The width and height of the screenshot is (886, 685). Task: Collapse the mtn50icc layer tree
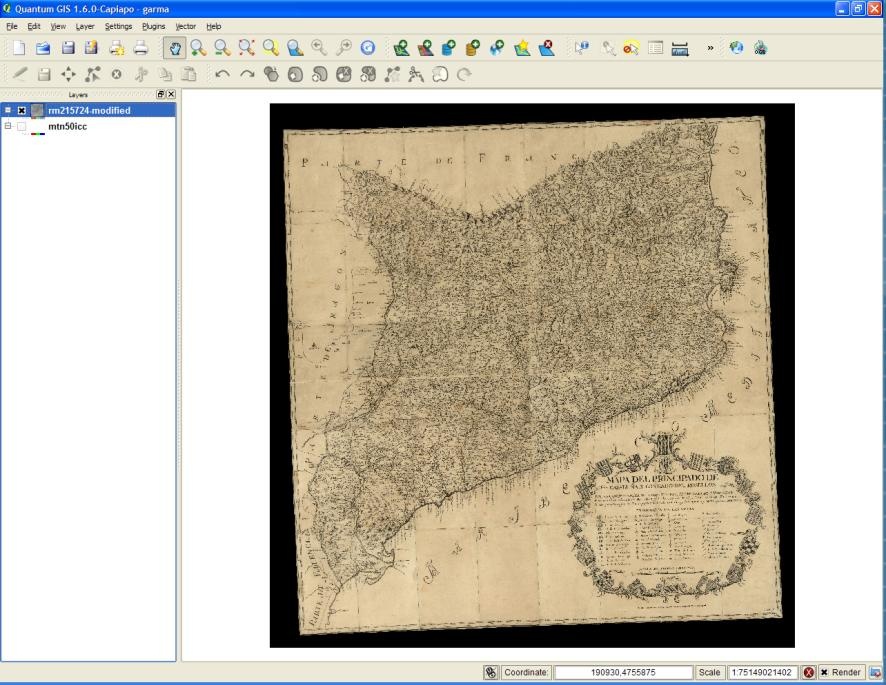(8, 126)
